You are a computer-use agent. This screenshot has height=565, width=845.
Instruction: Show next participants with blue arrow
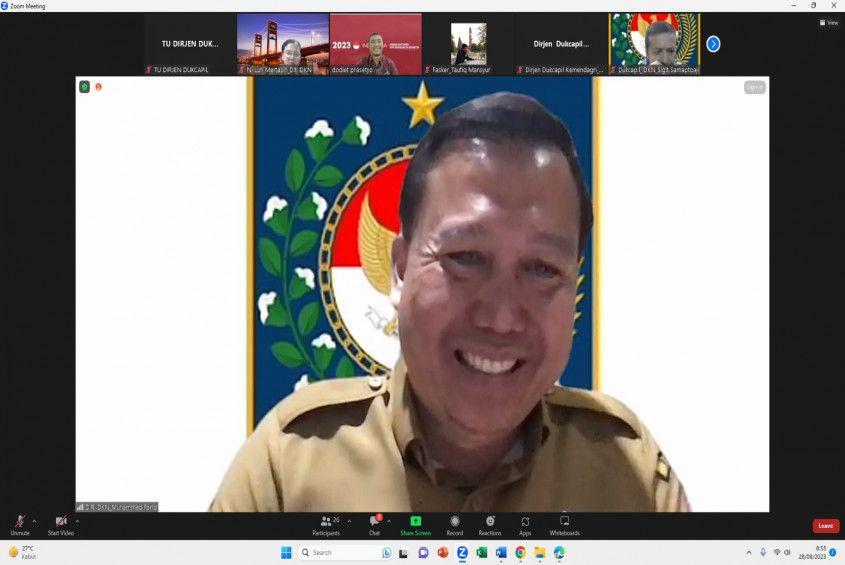[713, 44]
